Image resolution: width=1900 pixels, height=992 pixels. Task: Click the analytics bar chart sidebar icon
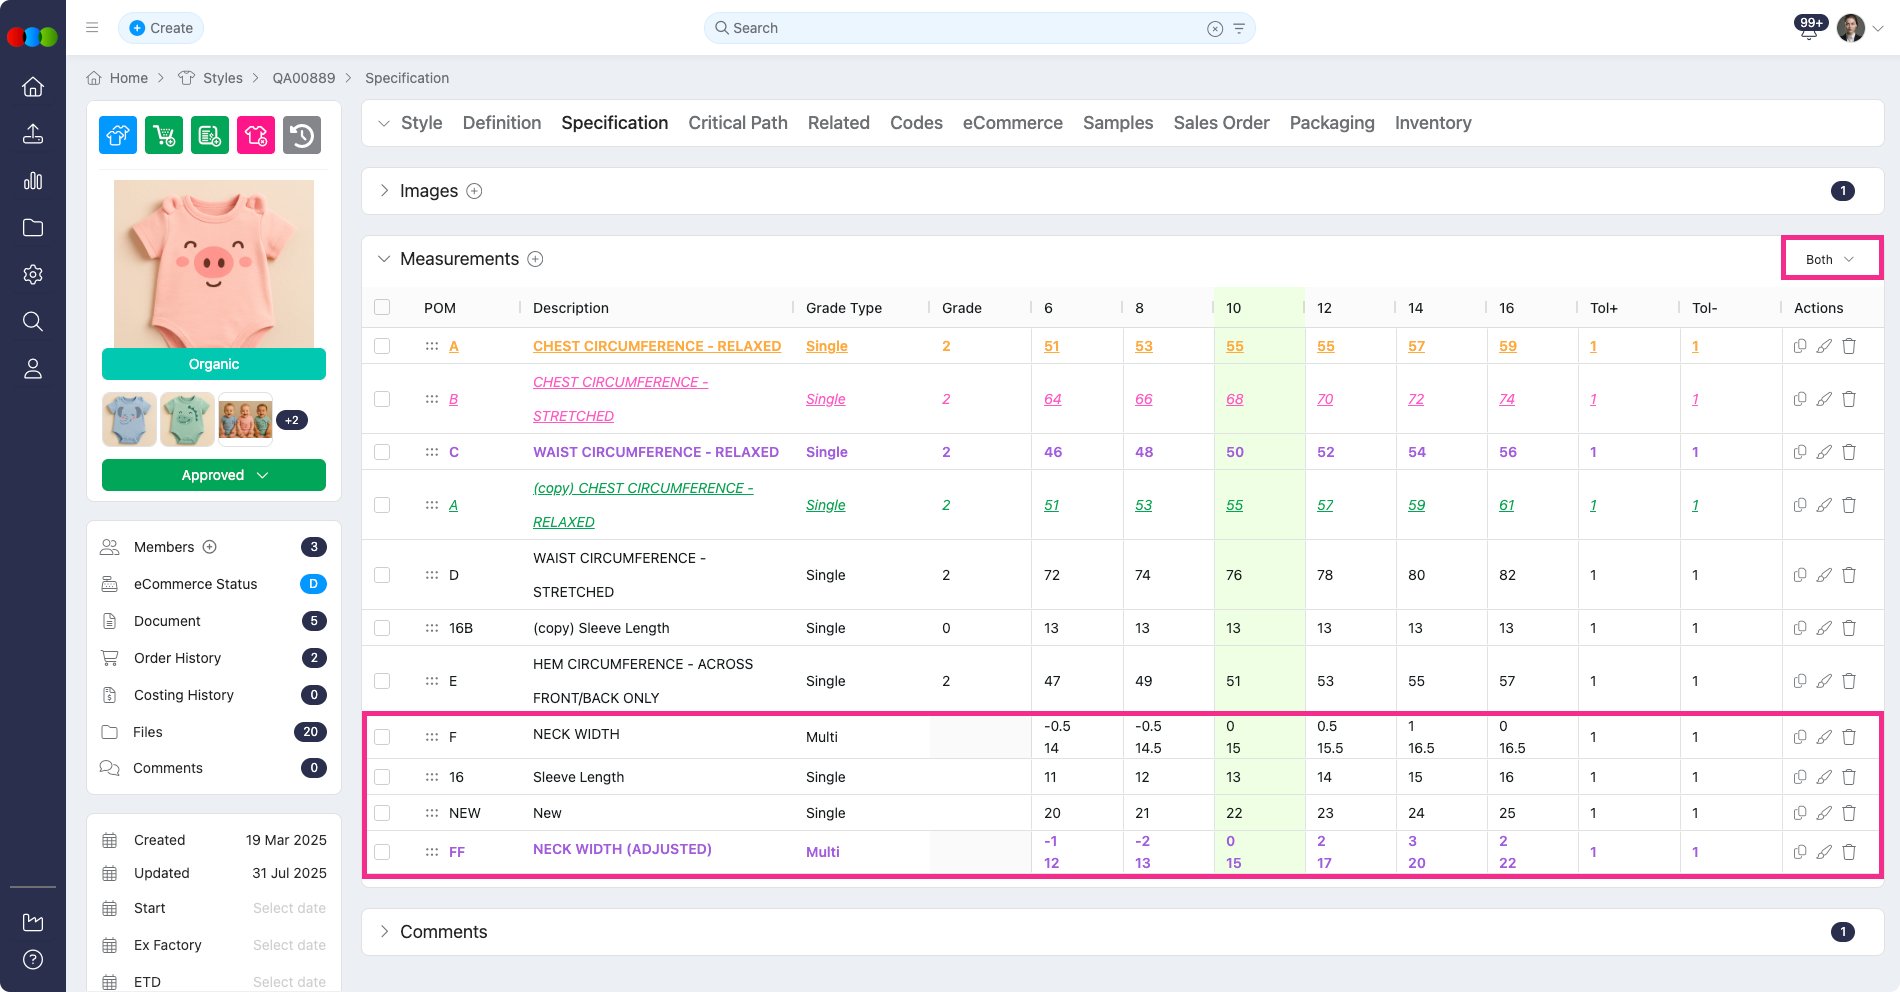pyautogui.click(x=33, y=181)
